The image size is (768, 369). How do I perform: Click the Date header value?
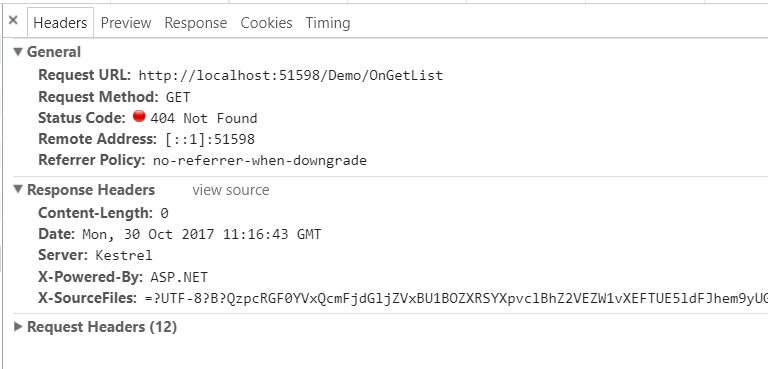pos(201,234)
